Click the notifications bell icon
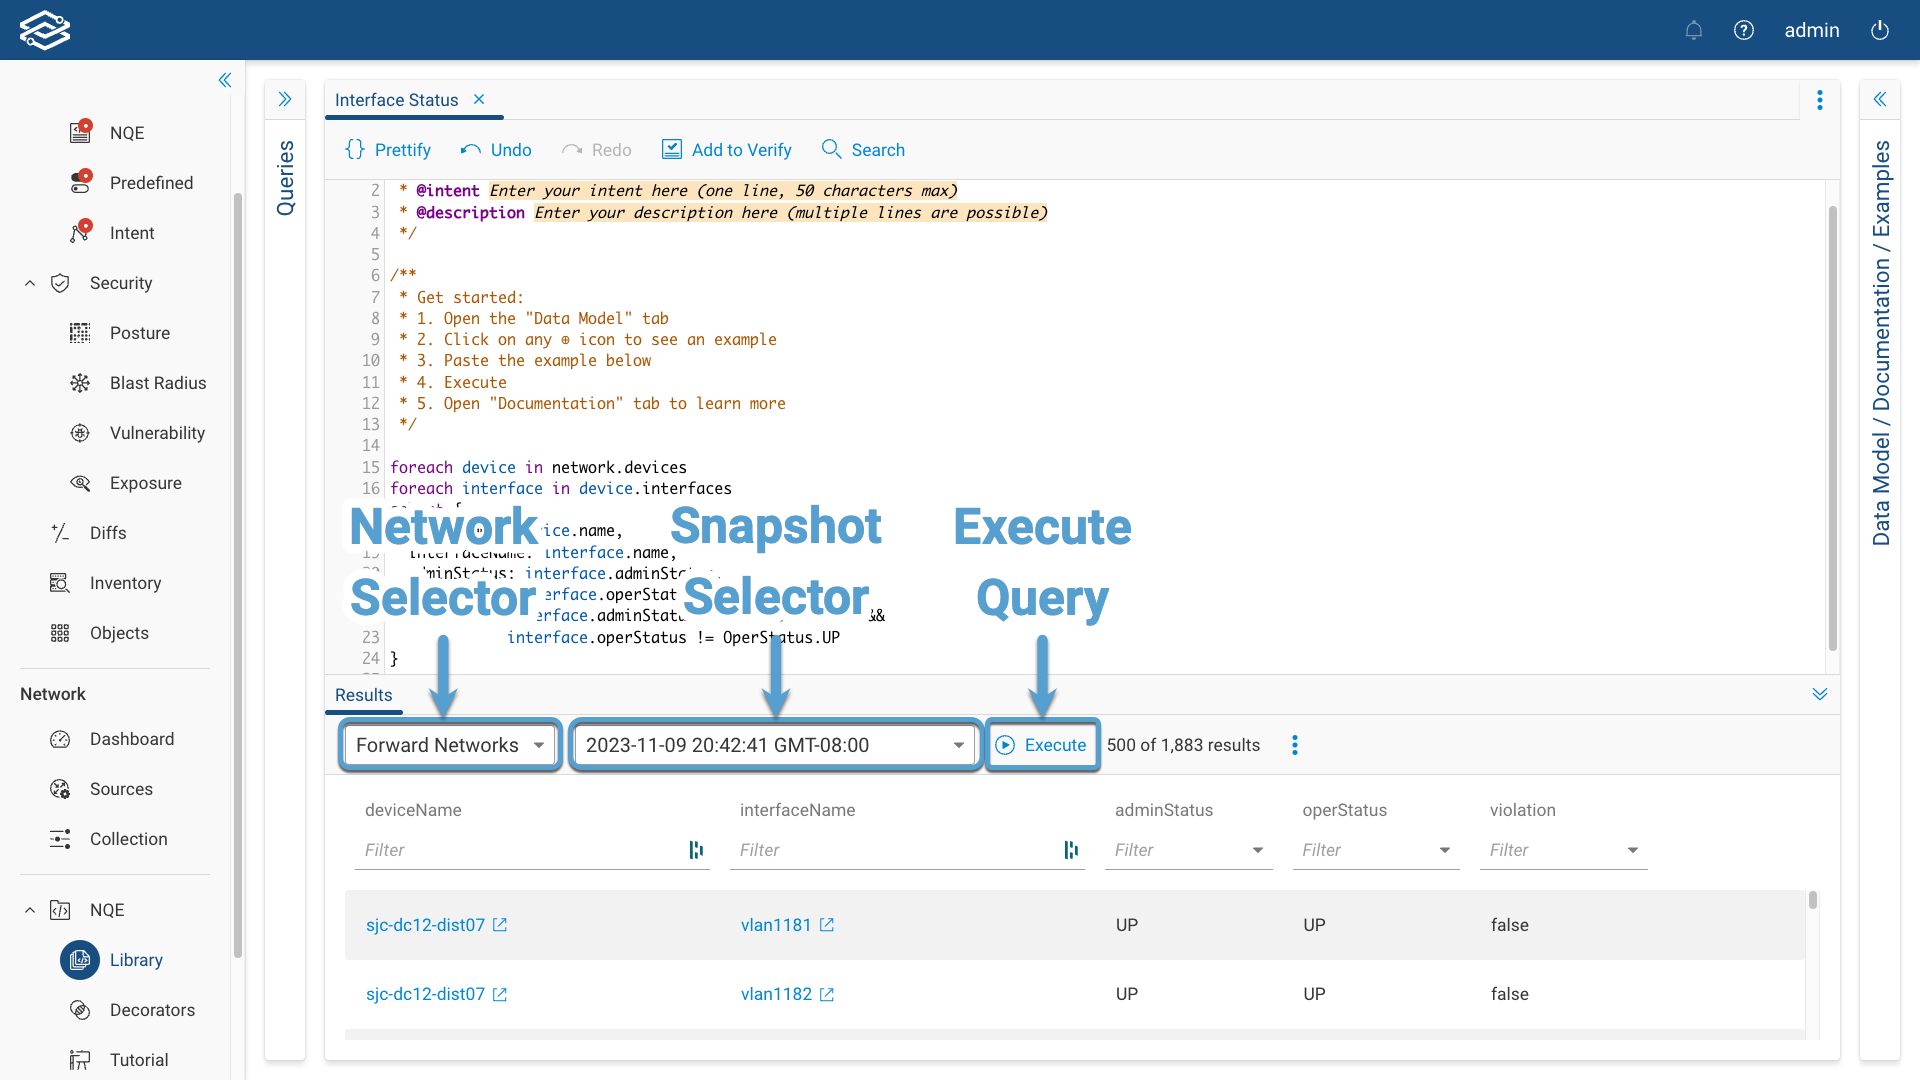1920x1080 pixels. (x=1693, y=30)
